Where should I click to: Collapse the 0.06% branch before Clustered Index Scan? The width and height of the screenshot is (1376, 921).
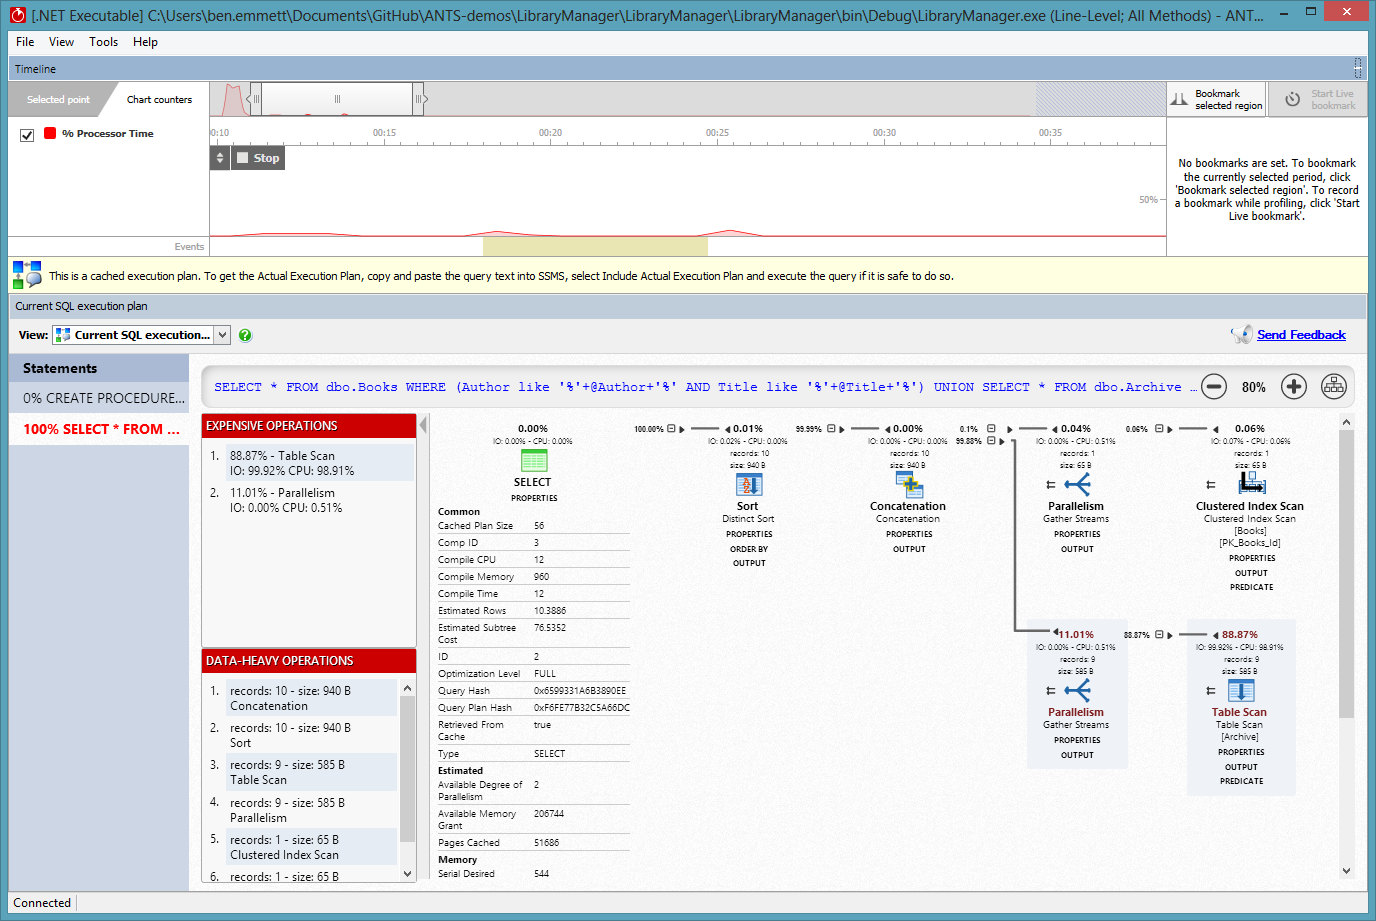pos(1159,429)
